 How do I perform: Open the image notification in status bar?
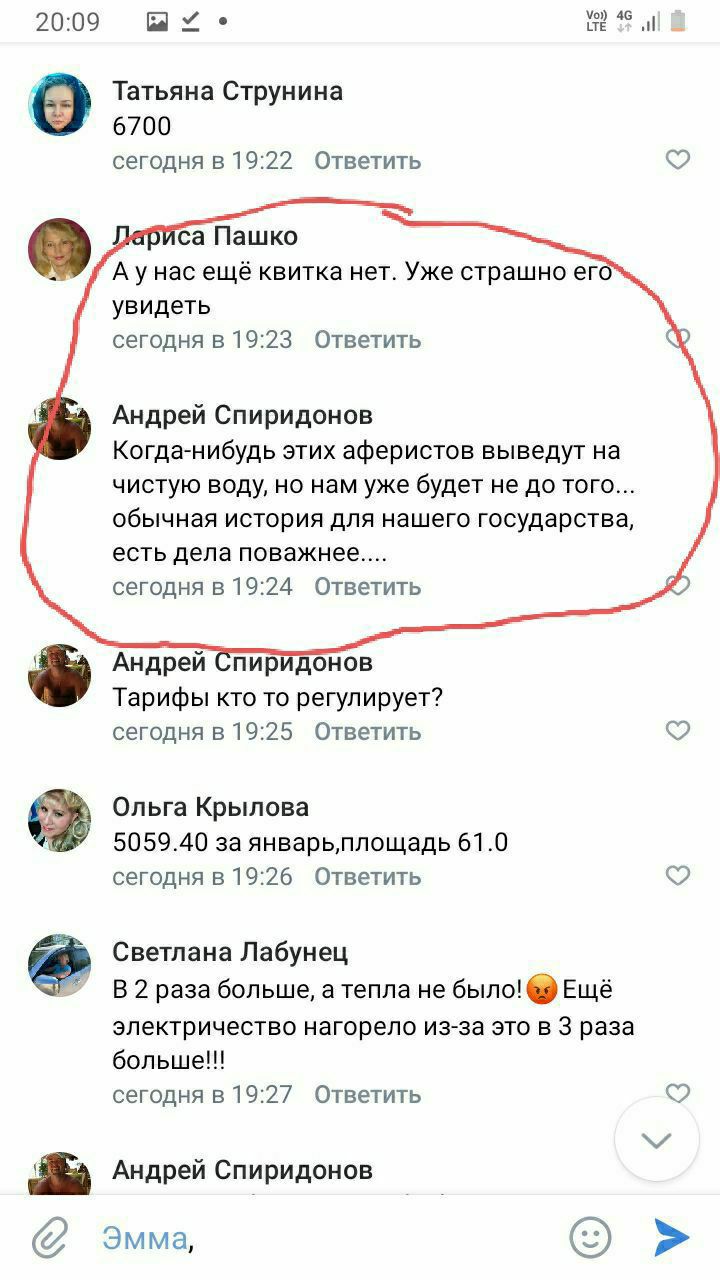pyautogui.click(x=157, y=21)
